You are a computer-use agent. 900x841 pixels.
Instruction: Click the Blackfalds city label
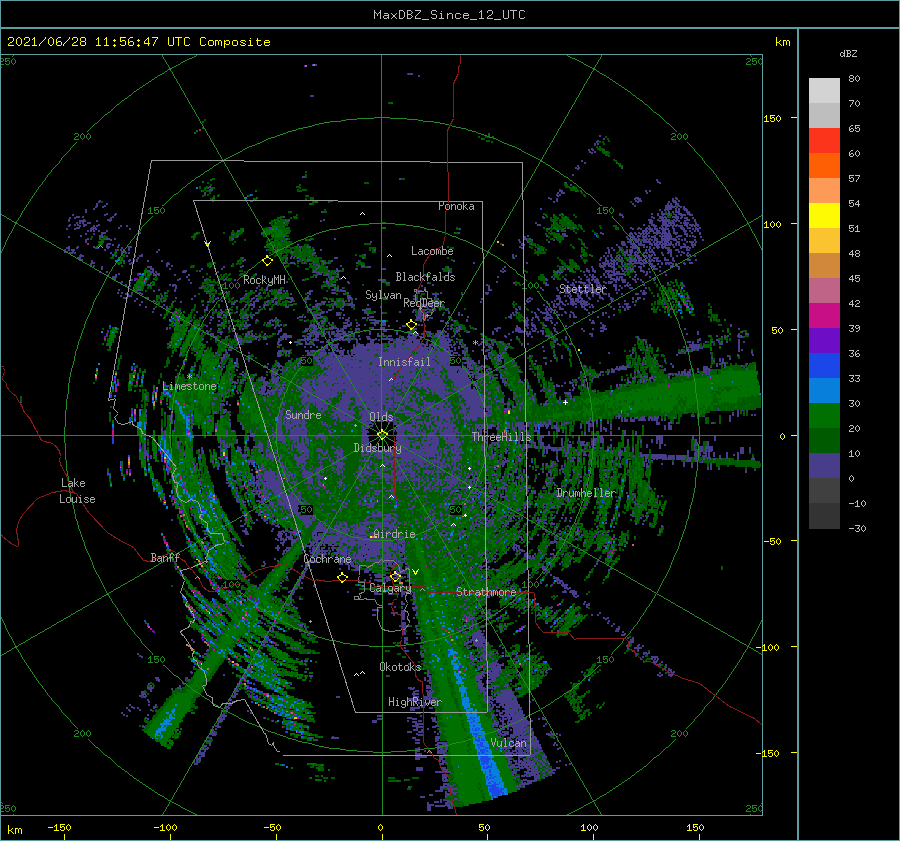click(425, 277)
